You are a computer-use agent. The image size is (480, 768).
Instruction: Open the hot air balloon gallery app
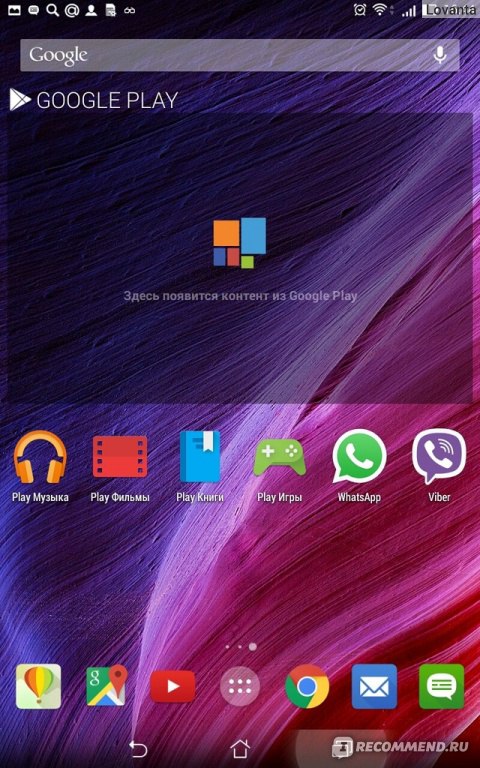tap(38, 686)
